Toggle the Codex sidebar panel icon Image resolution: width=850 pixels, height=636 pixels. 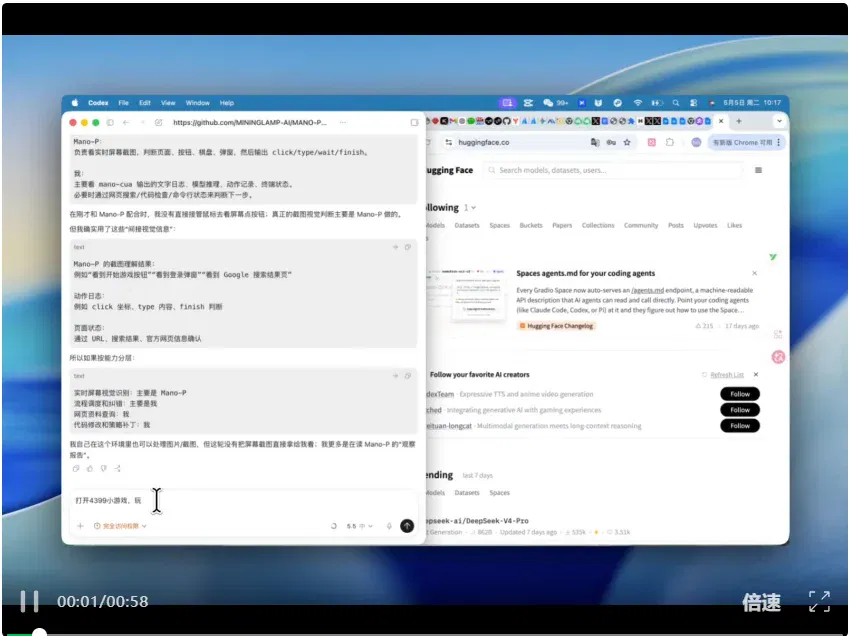click(110, 123)
